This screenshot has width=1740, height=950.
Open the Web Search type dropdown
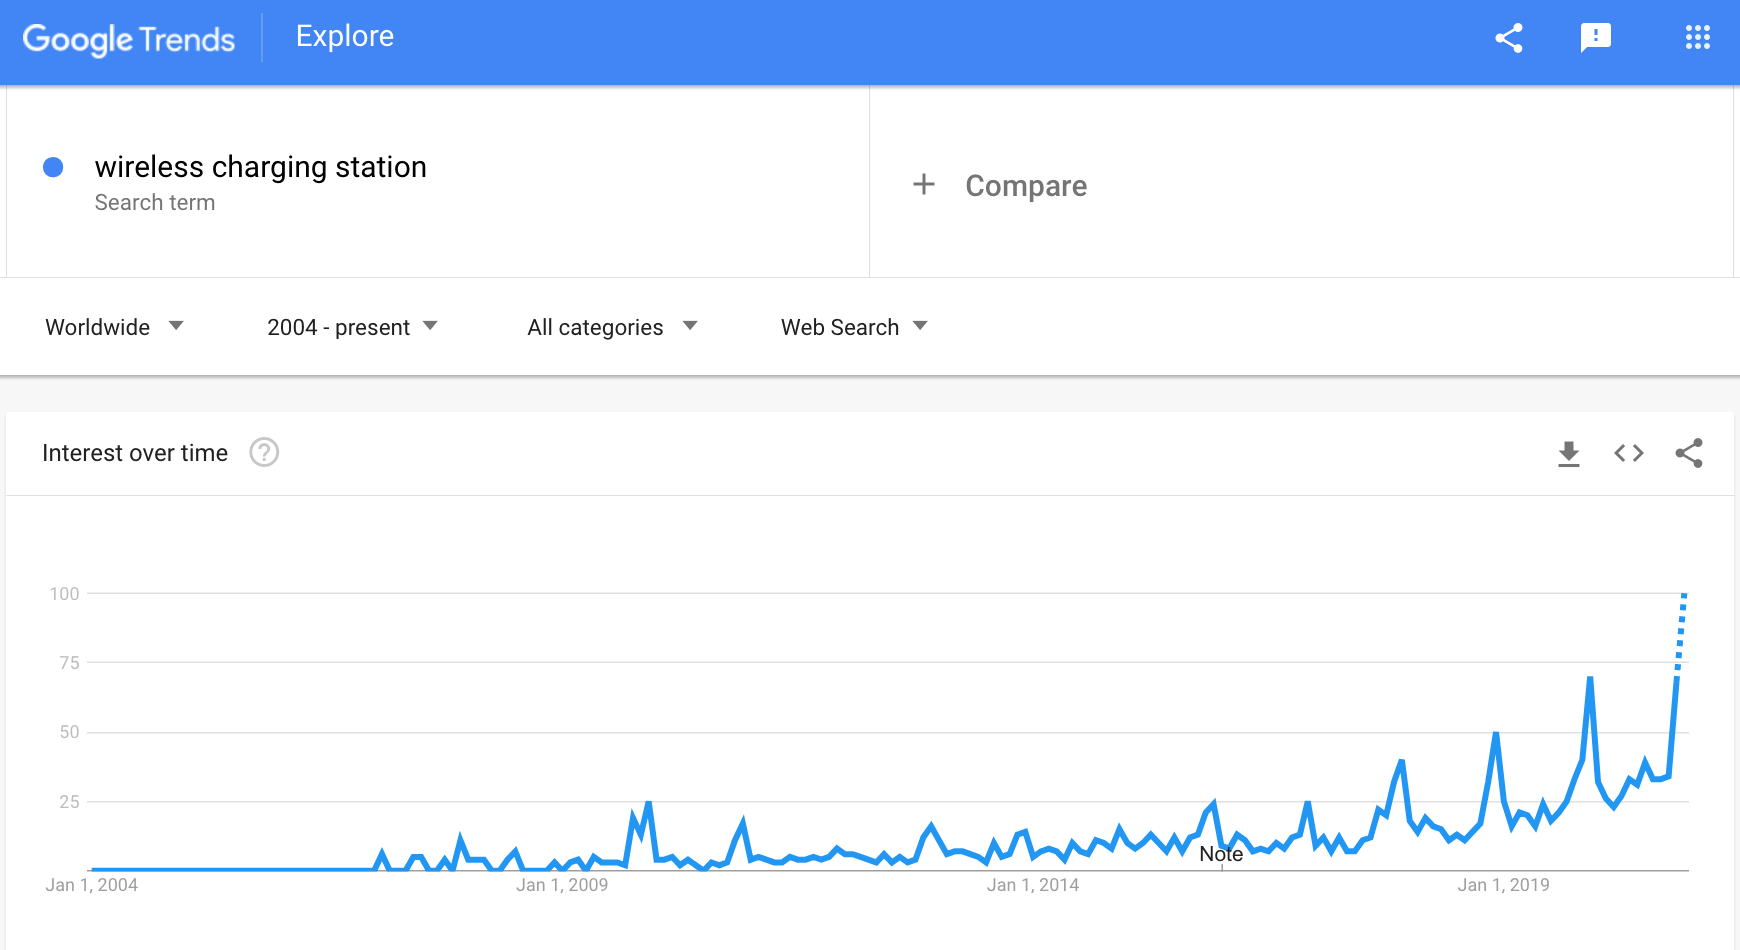[854, 327]
